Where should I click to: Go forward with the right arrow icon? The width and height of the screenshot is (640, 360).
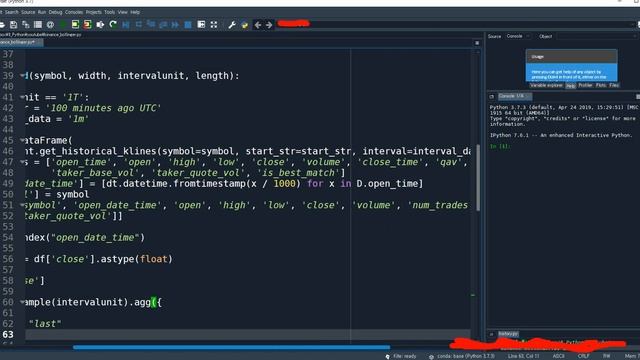click(x=269, y=25)
